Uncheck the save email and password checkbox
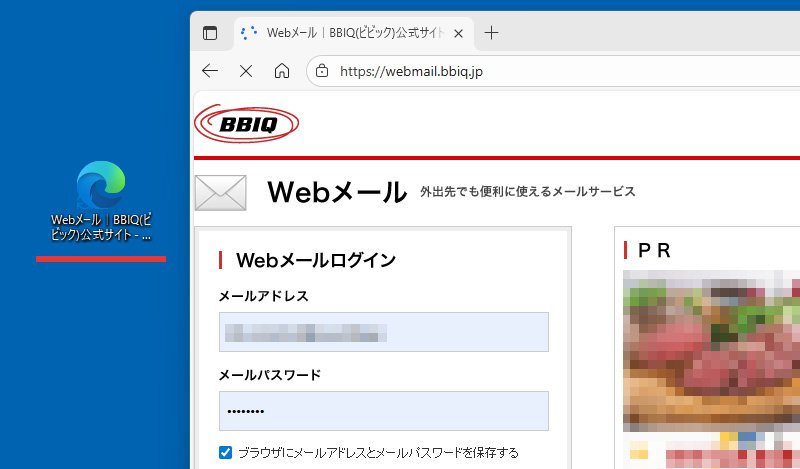This screenshot has width=800, height=469. tap(225, 452)
